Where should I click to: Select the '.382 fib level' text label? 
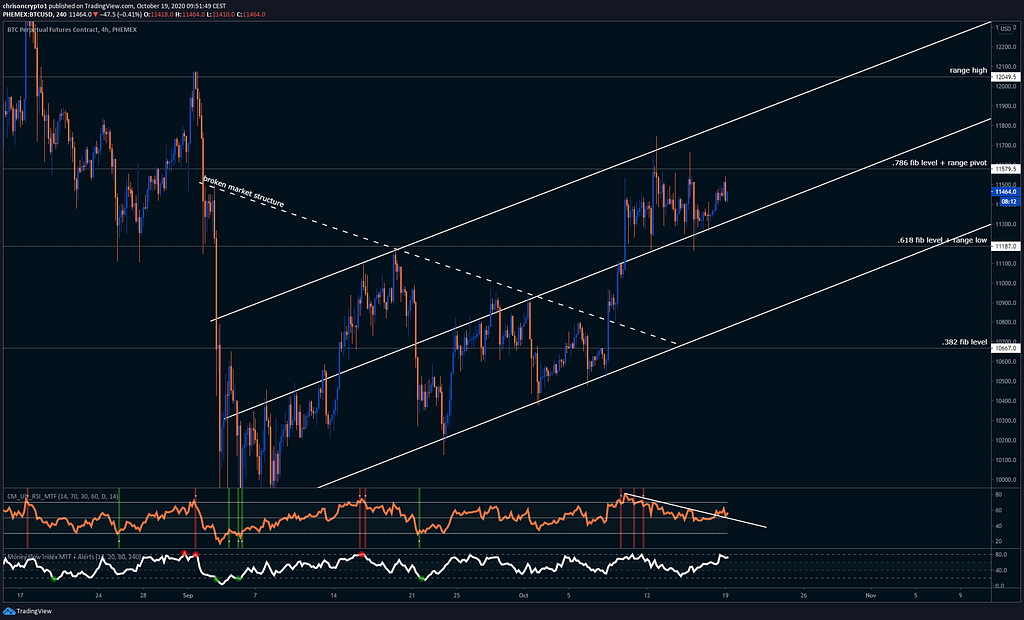965,342
